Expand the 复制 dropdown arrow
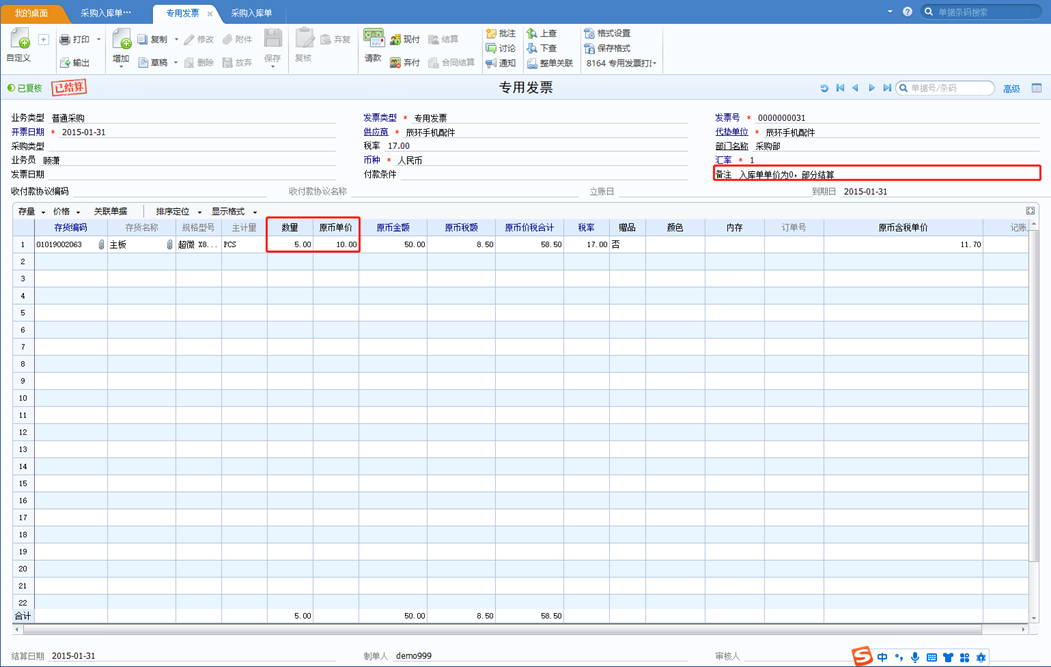This screenshot has width=1051, height=667. 176,40
